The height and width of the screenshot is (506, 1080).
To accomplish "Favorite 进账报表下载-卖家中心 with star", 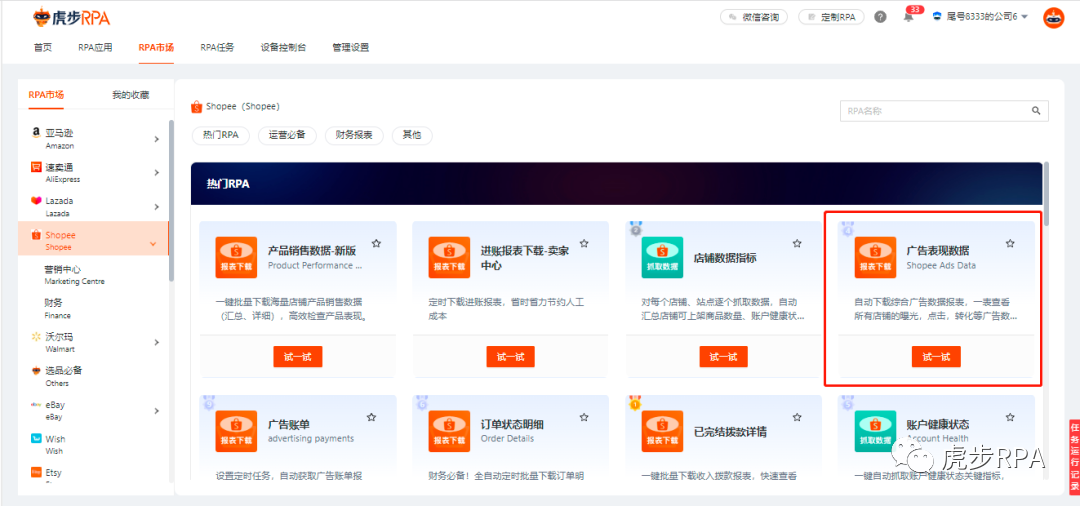I will click(584, 243).
